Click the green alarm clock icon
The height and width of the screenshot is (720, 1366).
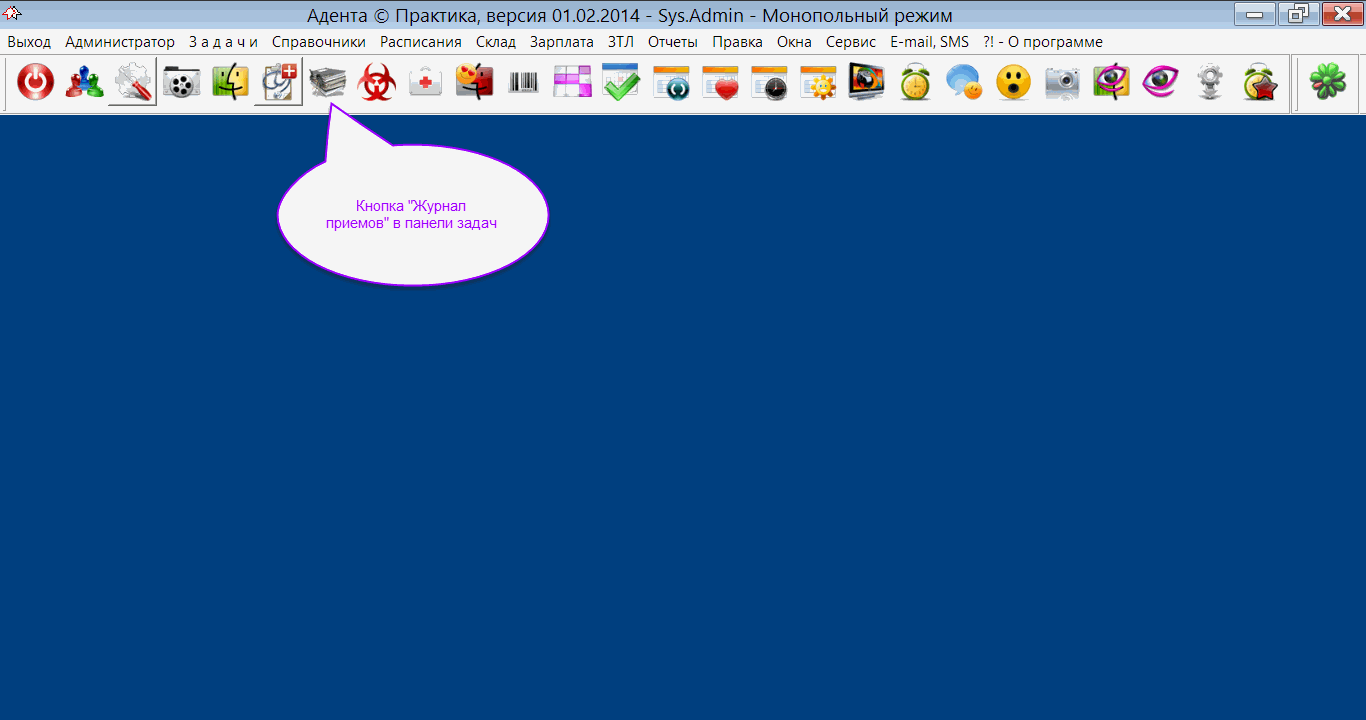coord(915,82)
